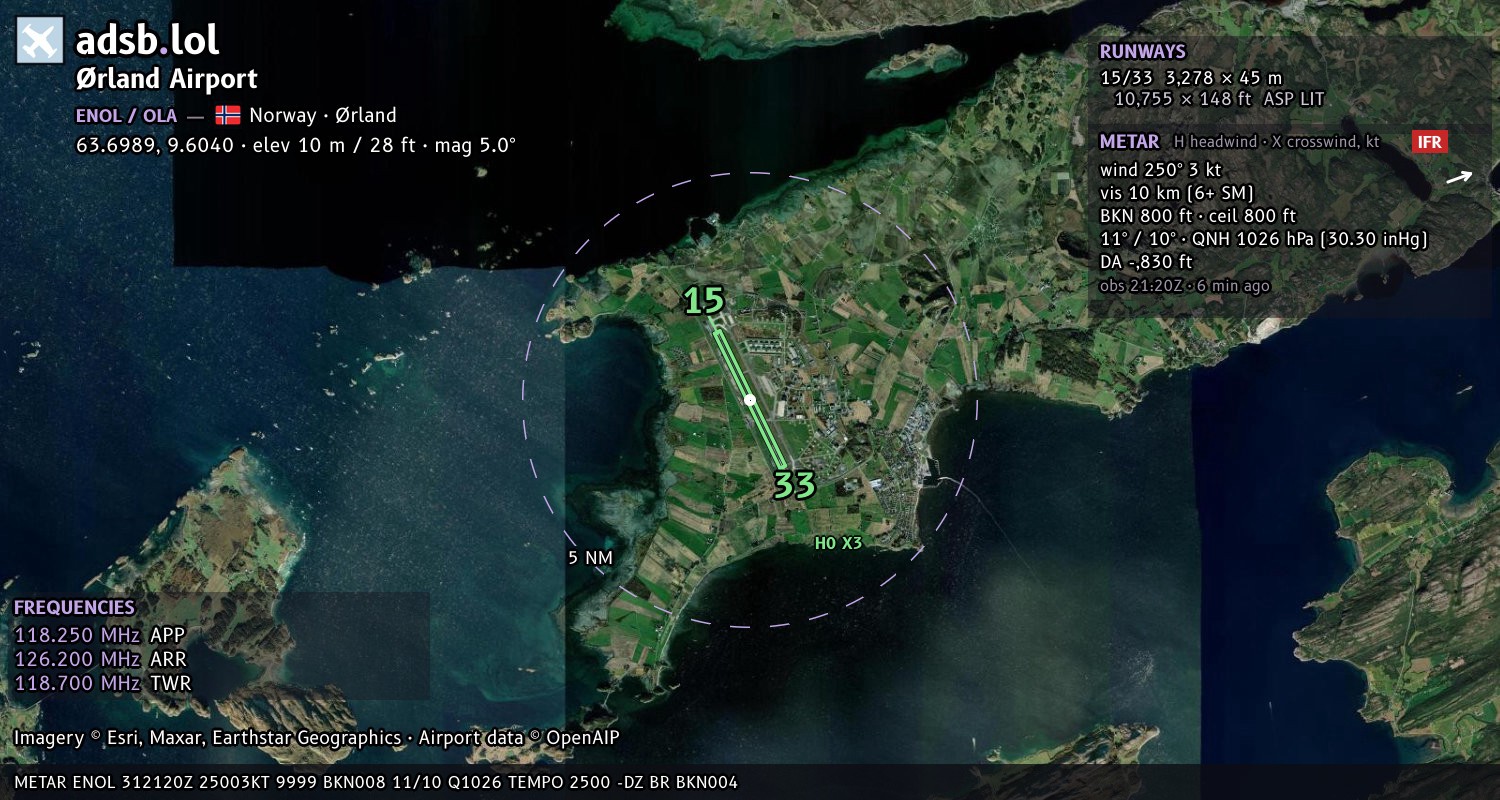
Task: Click the FREQUENCIES panel heading
Action: [x=75, y=608]
